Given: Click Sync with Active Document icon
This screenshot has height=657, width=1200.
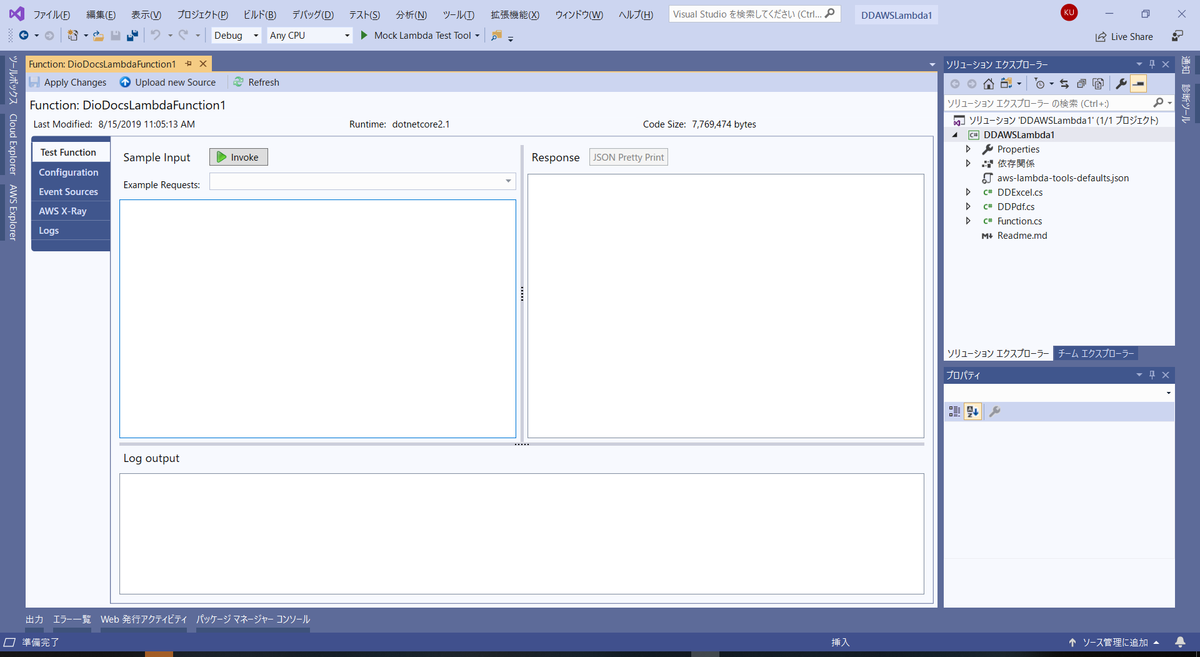Looking at the screenshot, I should click(x=1064, y=84).
